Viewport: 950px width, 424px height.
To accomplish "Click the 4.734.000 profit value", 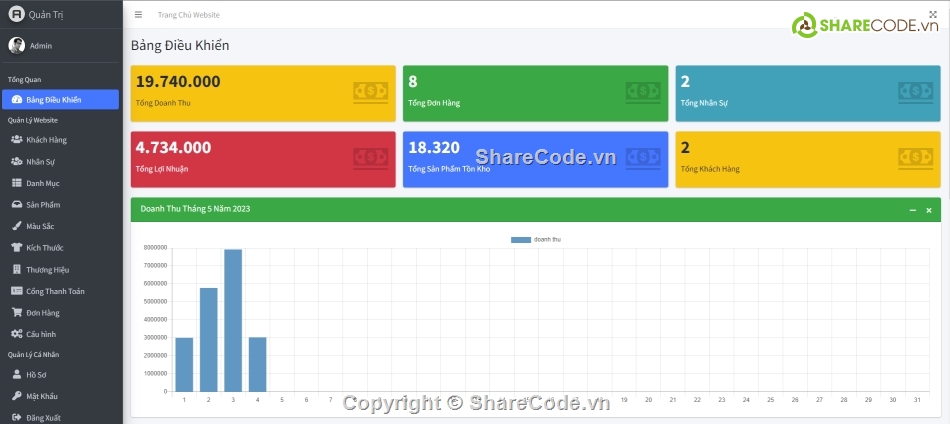I will point(173,147).
